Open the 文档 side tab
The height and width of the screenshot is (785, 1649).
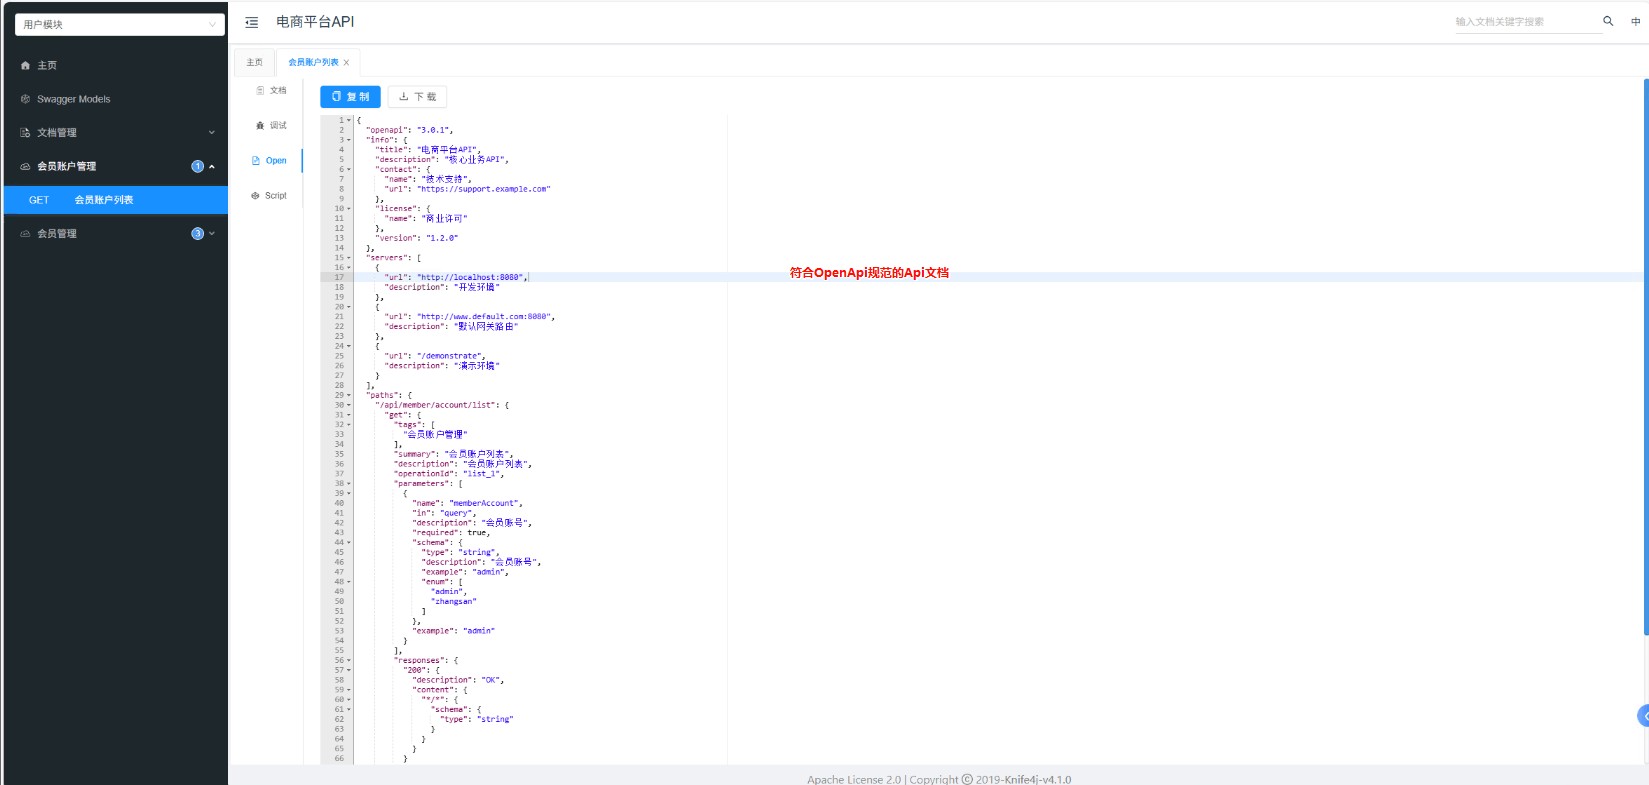(271, 91)
